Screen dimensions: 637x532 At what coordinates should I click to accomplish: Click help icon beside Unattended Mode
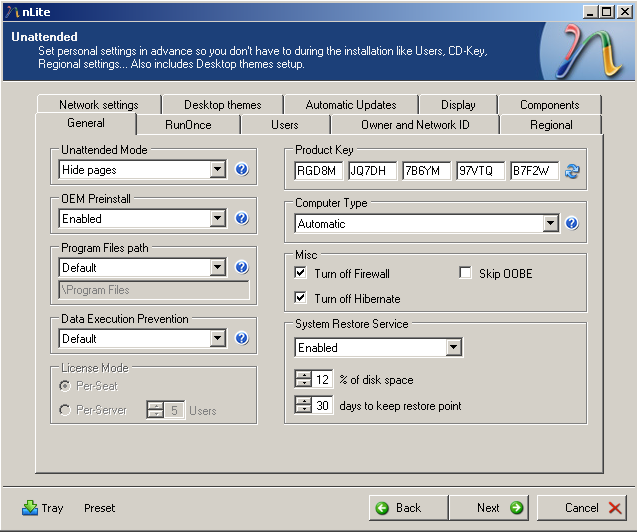(242, 169)
